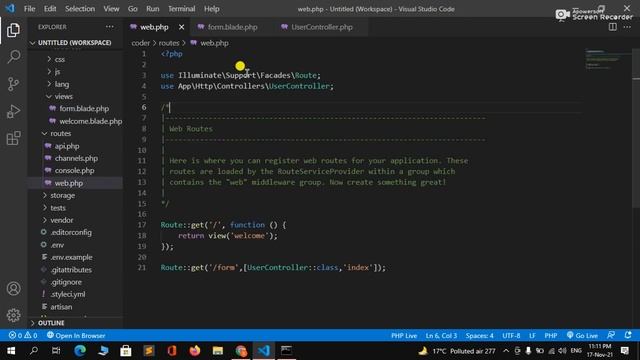This screenshot has height=360, width=640.
Task: Open the Terminal menu
Action: [x=182, y=9]
